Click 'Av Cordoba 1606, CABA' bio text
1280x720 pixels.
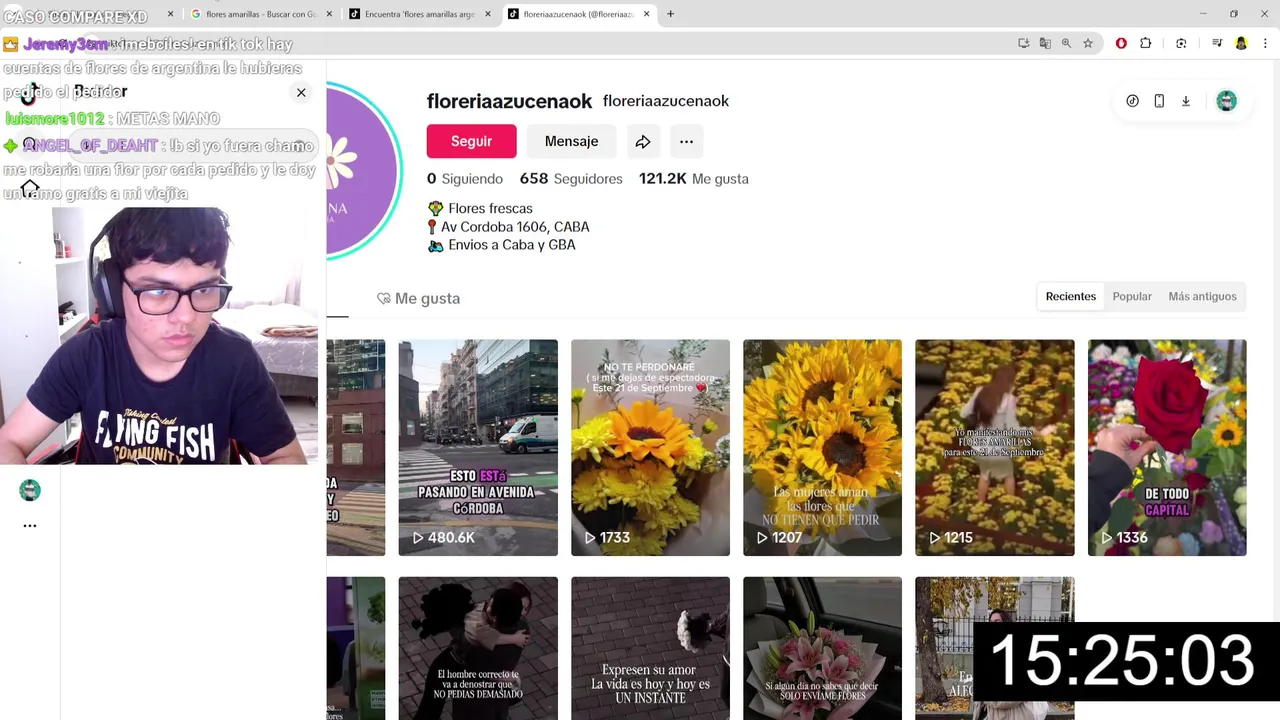[x=515, y=227]
